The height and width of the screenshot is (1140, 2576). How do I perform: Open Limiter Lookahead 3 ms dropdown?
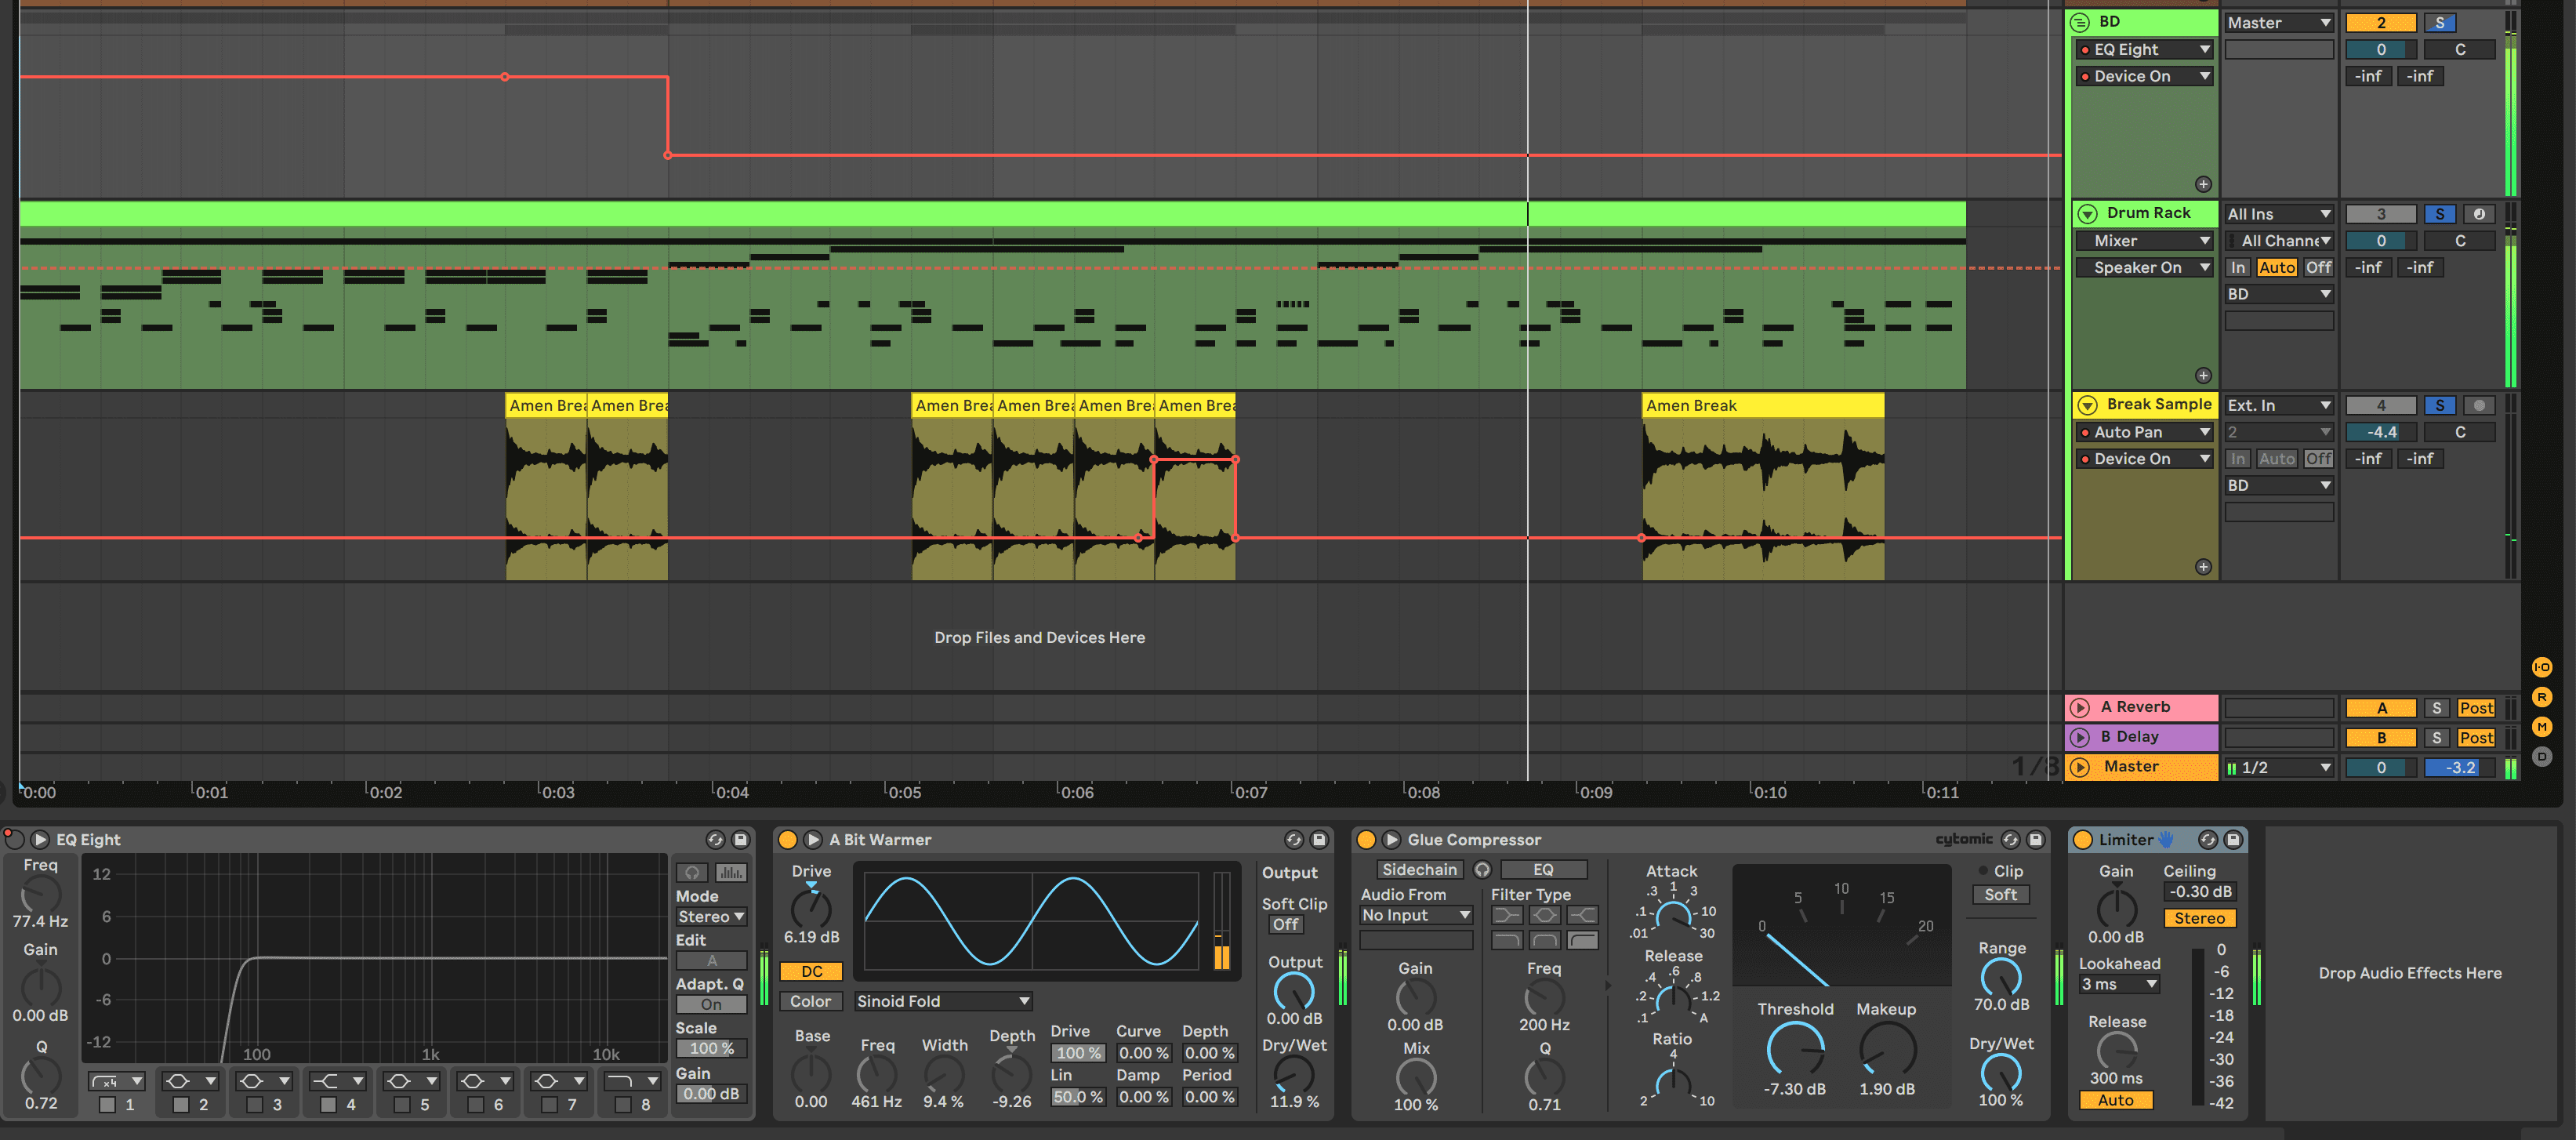pos(2118,985)
